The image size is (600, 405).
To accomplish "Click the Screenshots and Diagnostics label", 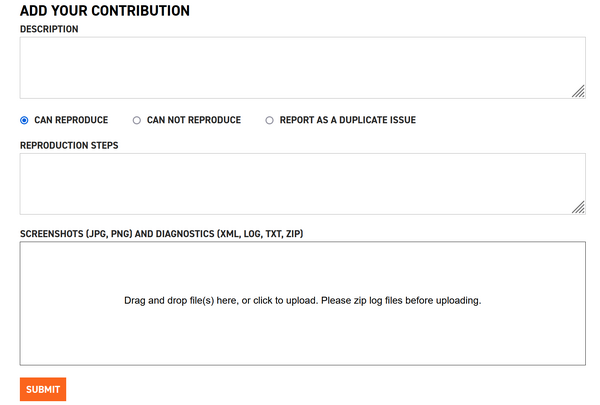I will [161, 234].
